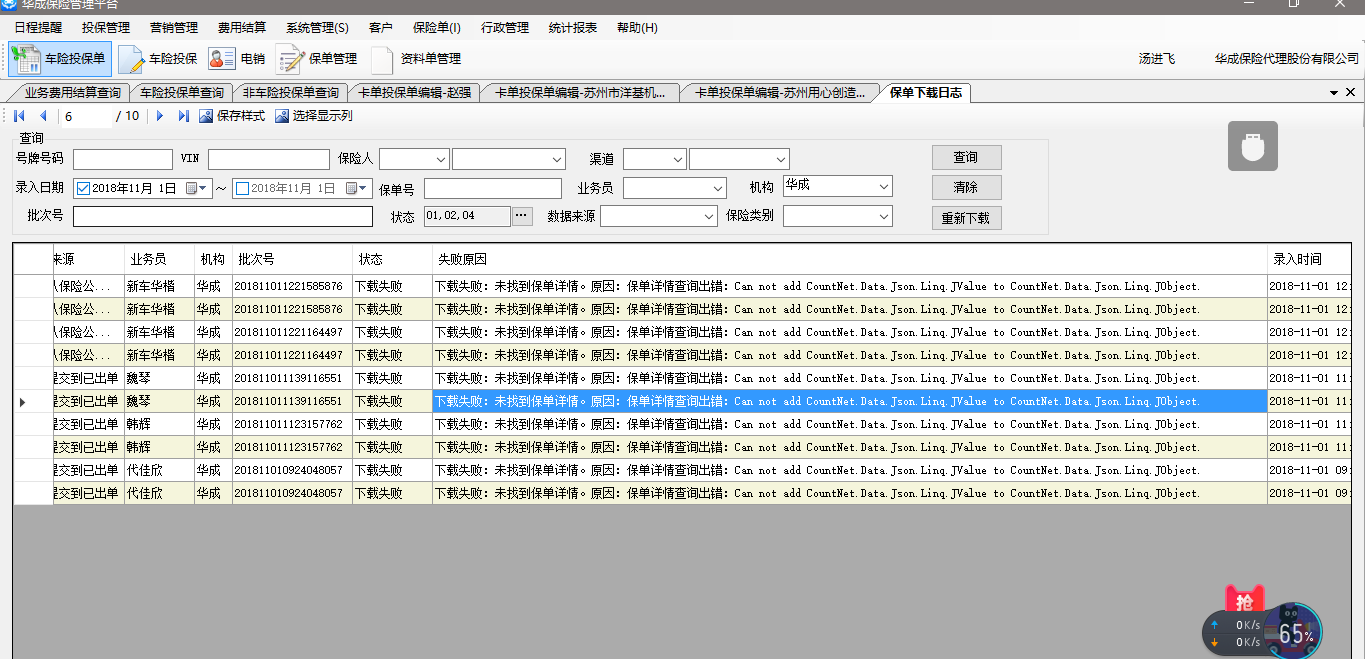Viewport: 1365px width, 659px height.
Task: Open 费用结算 menu
Action: pos(242,28)
